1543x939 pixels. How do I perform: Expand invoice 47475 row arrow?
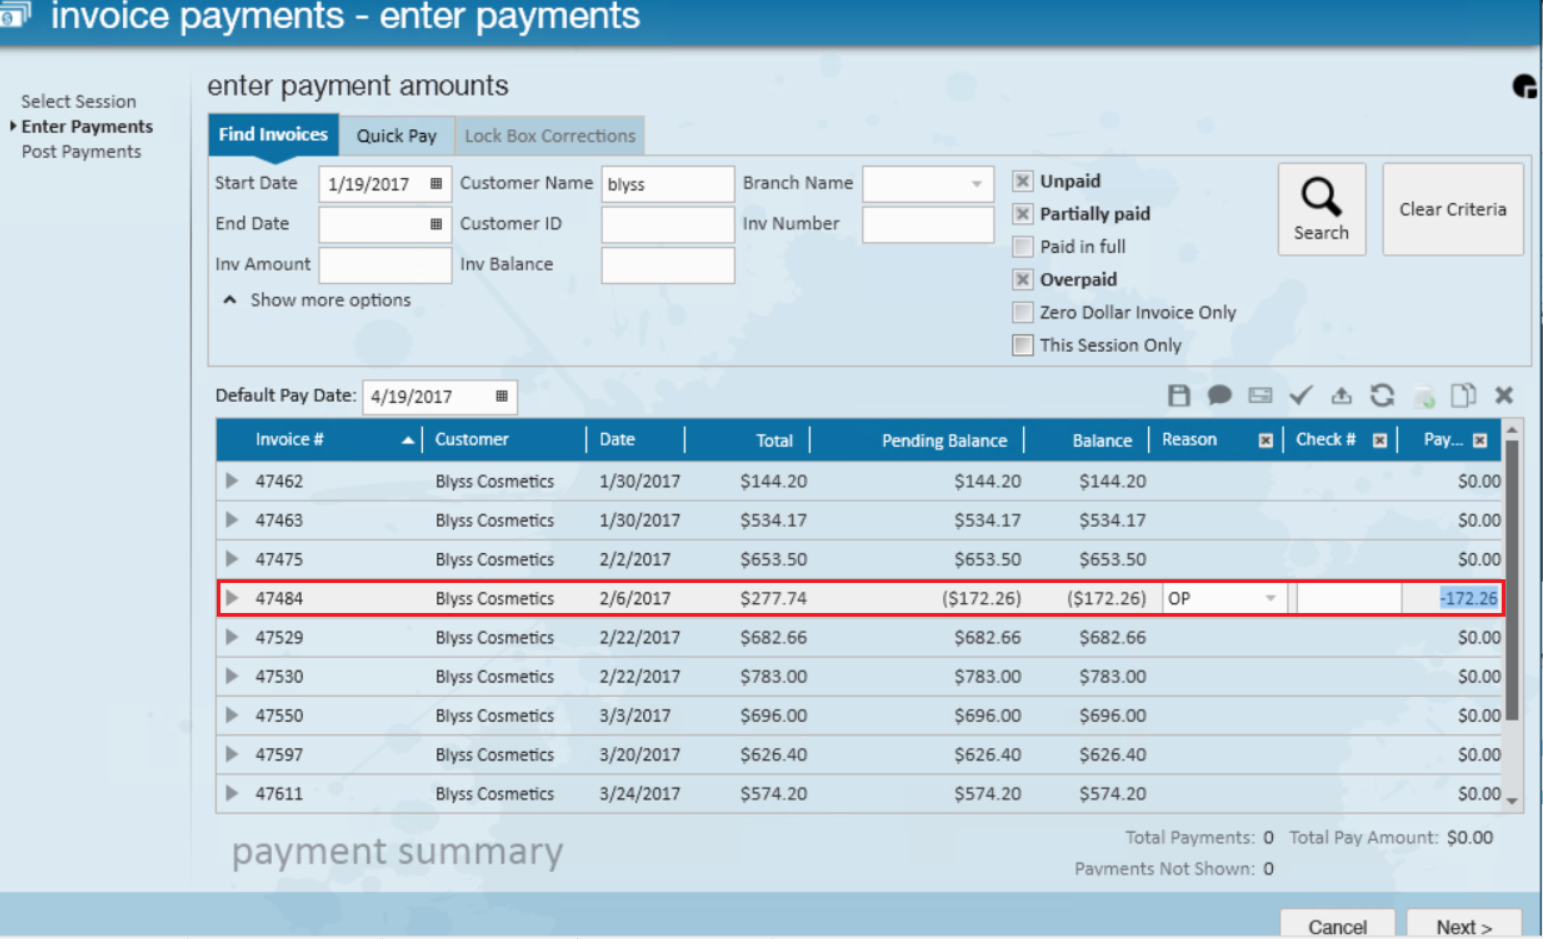coord(232,559)
